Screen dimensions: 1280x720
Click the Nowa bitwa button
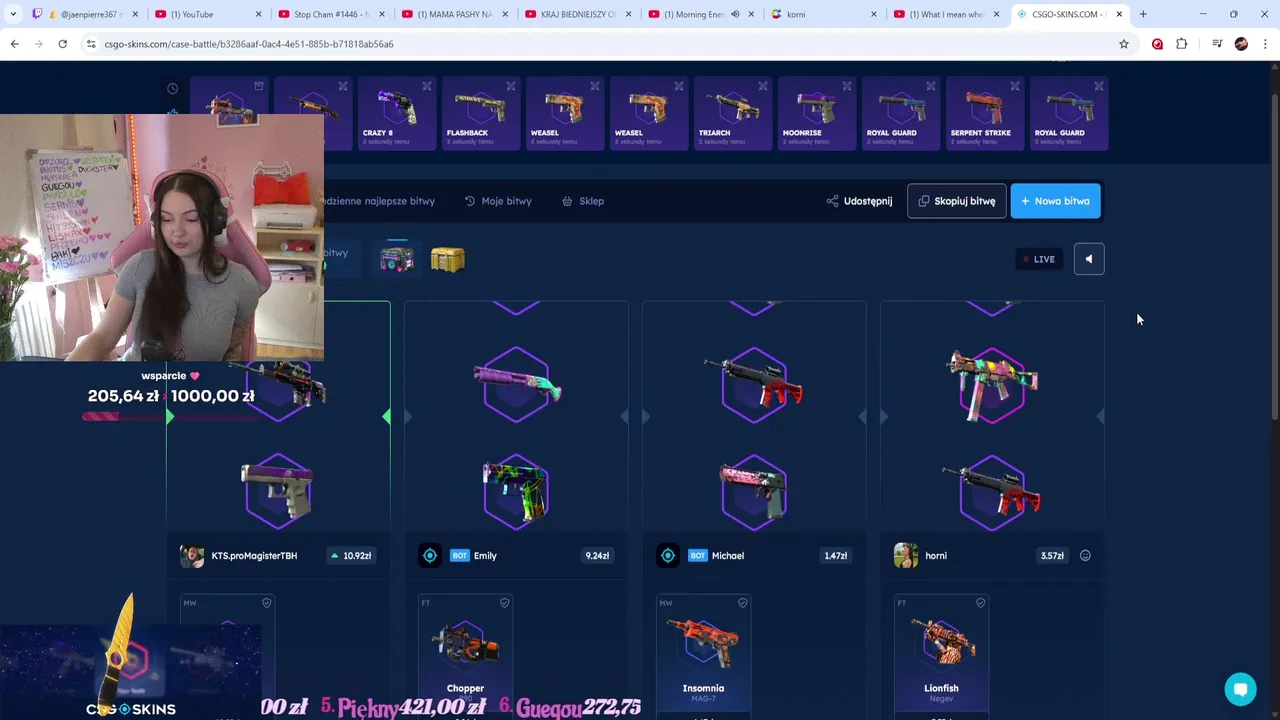click(1055, 201)
